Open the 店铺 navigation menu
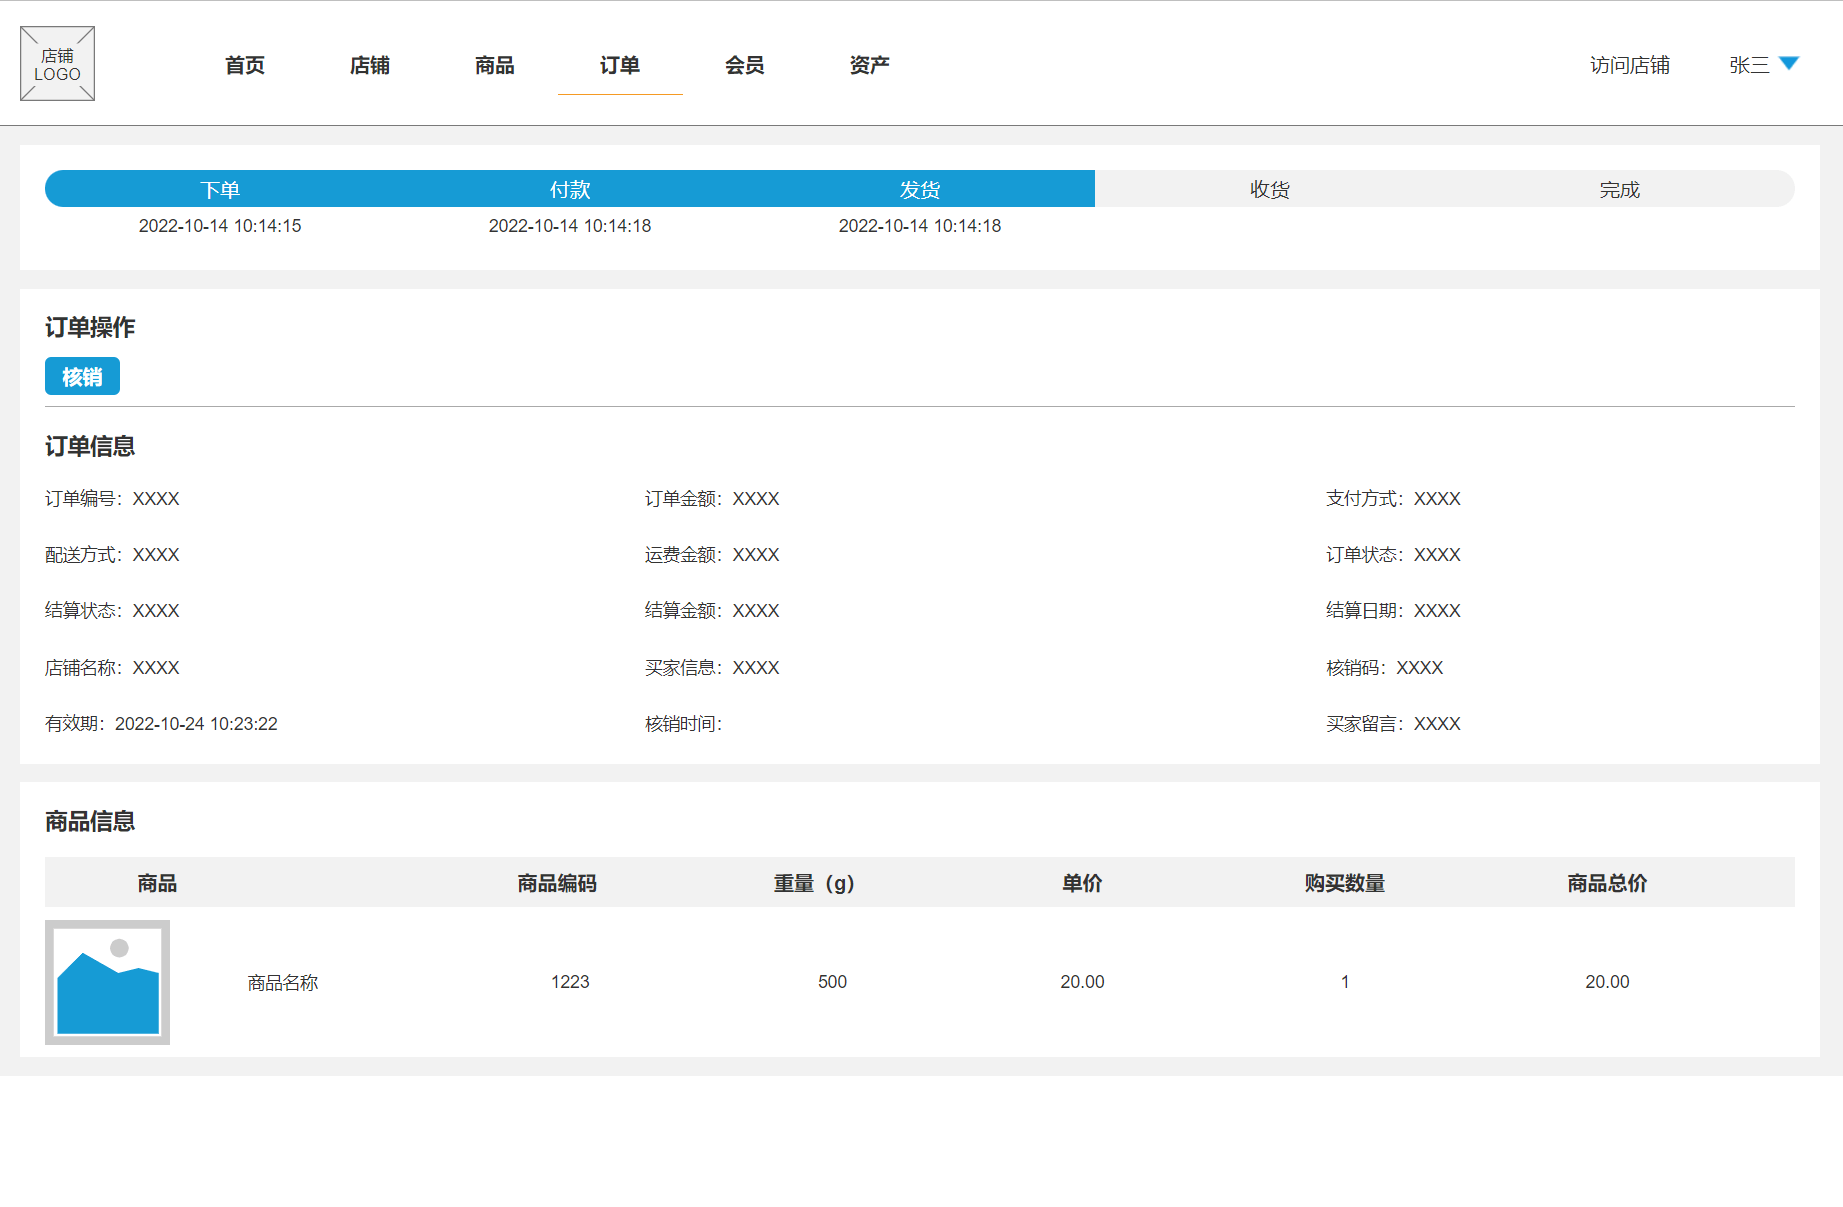The width and height of the screenshot is (1843, 1207). pyautogui.click(x=369, y=65)
